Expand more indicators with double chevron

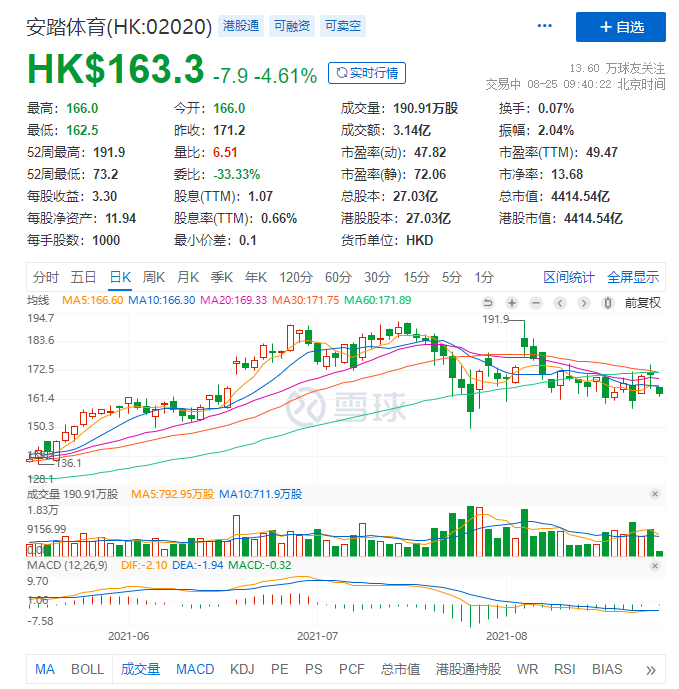[x=651, y=670]
